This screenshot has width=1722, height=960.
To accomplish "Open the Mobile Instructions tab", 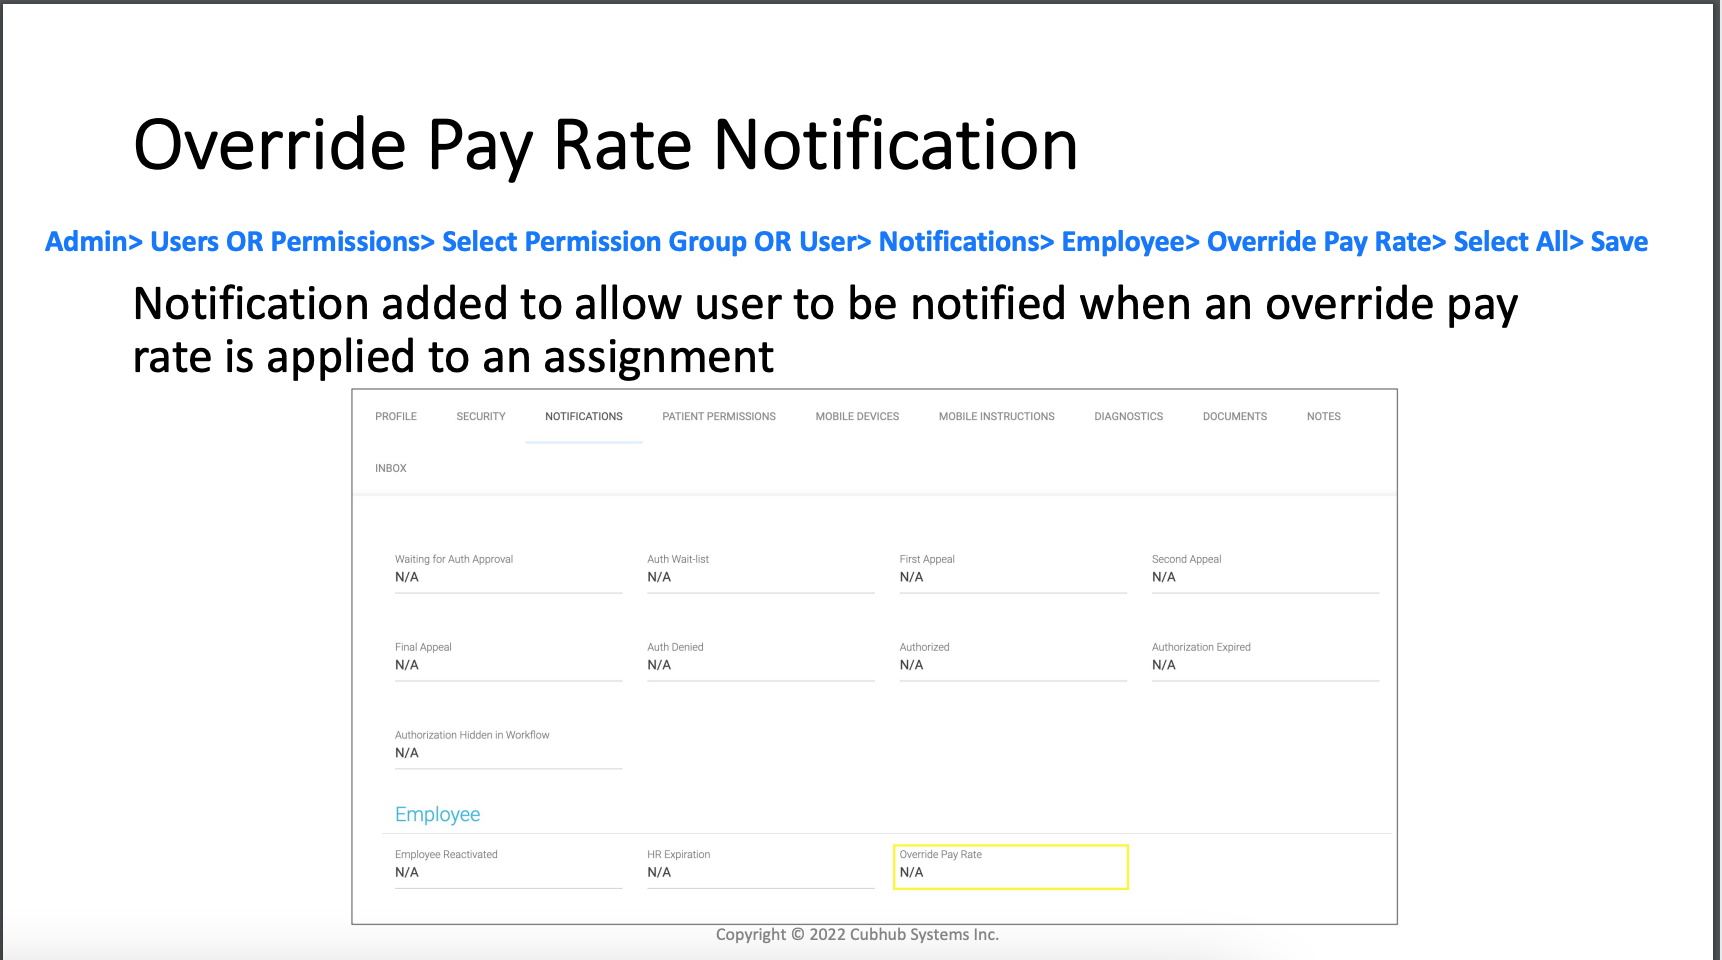I will tap(997, 416).
